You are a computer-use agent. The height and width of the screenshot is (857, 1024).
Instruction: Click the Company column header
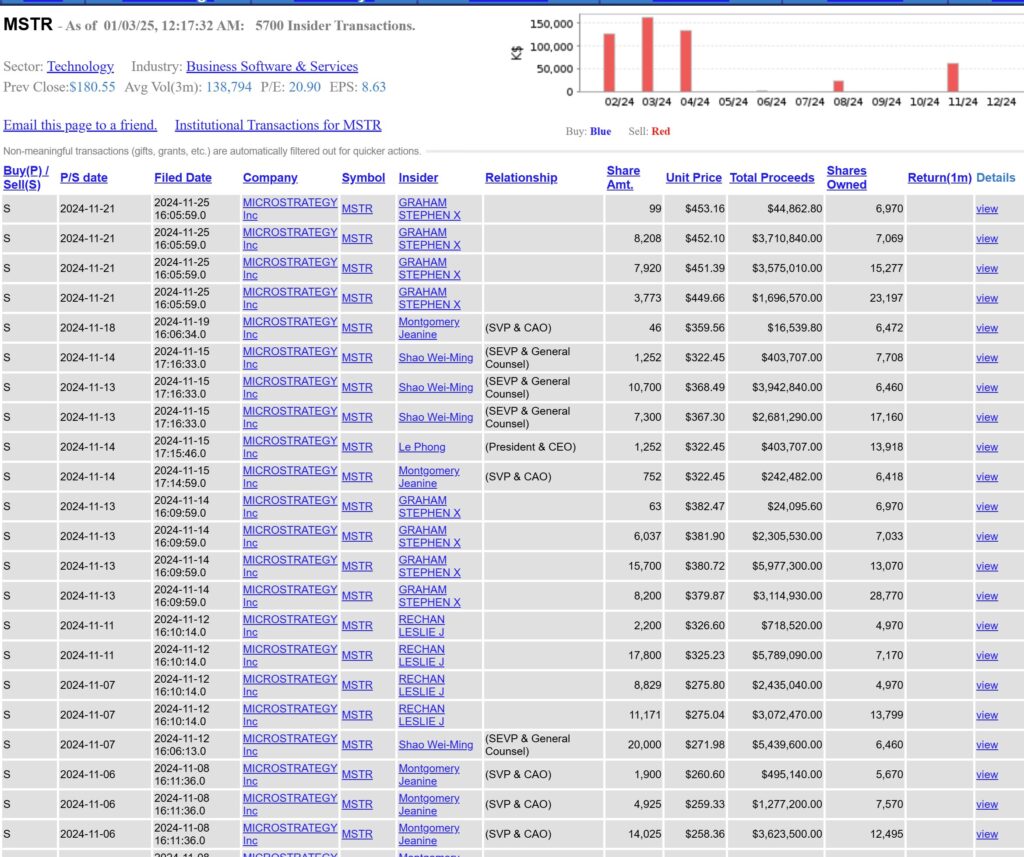[270, 178]
